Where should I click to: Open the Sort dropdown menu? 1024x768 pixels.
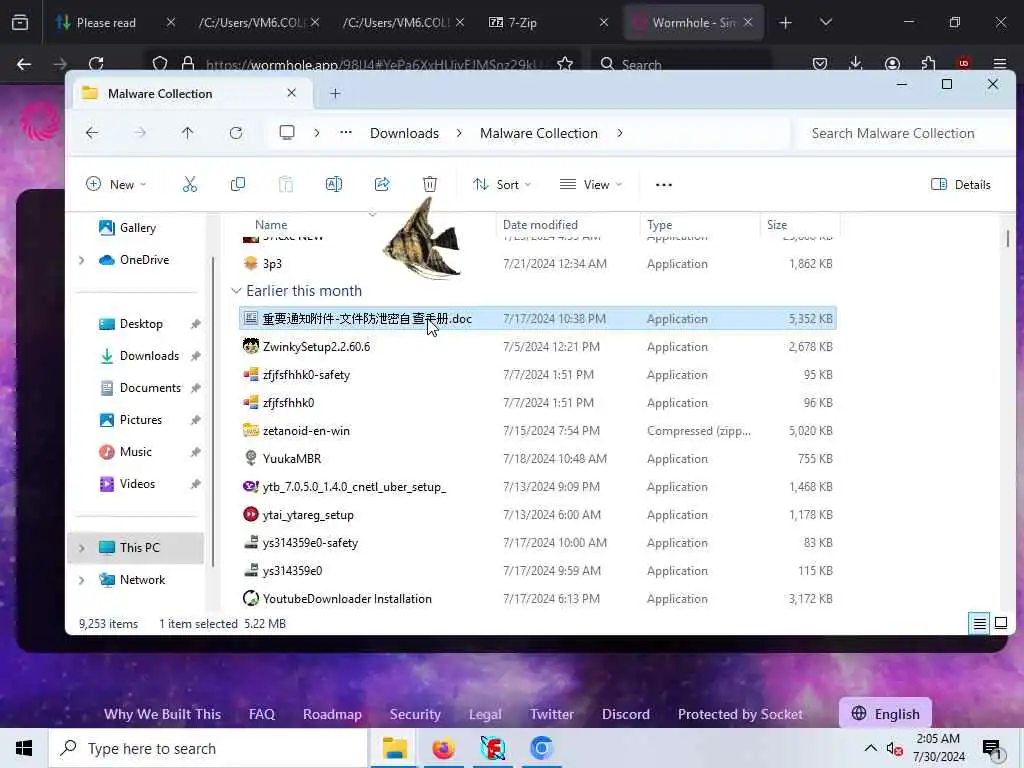click(502, 185)
